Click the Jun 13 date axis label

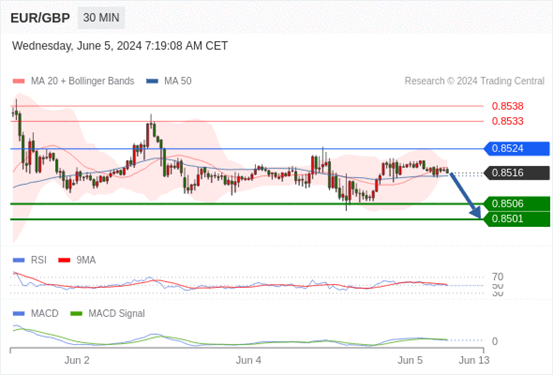coord(474,360)
